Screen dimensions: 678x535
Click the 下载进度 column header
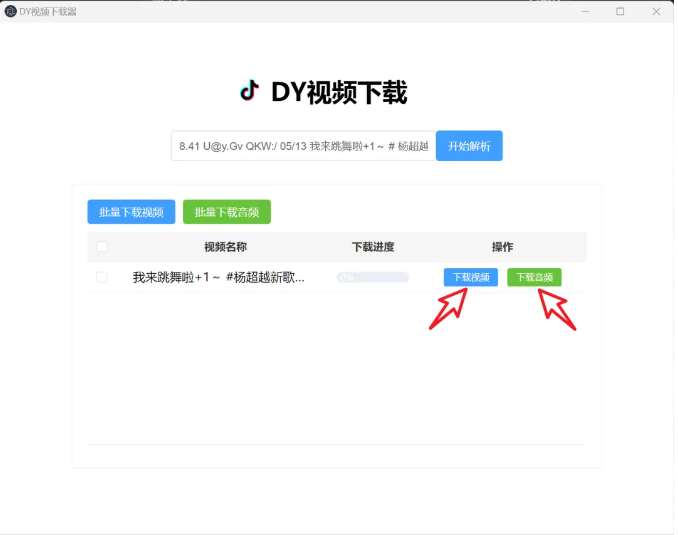(373, 247)
